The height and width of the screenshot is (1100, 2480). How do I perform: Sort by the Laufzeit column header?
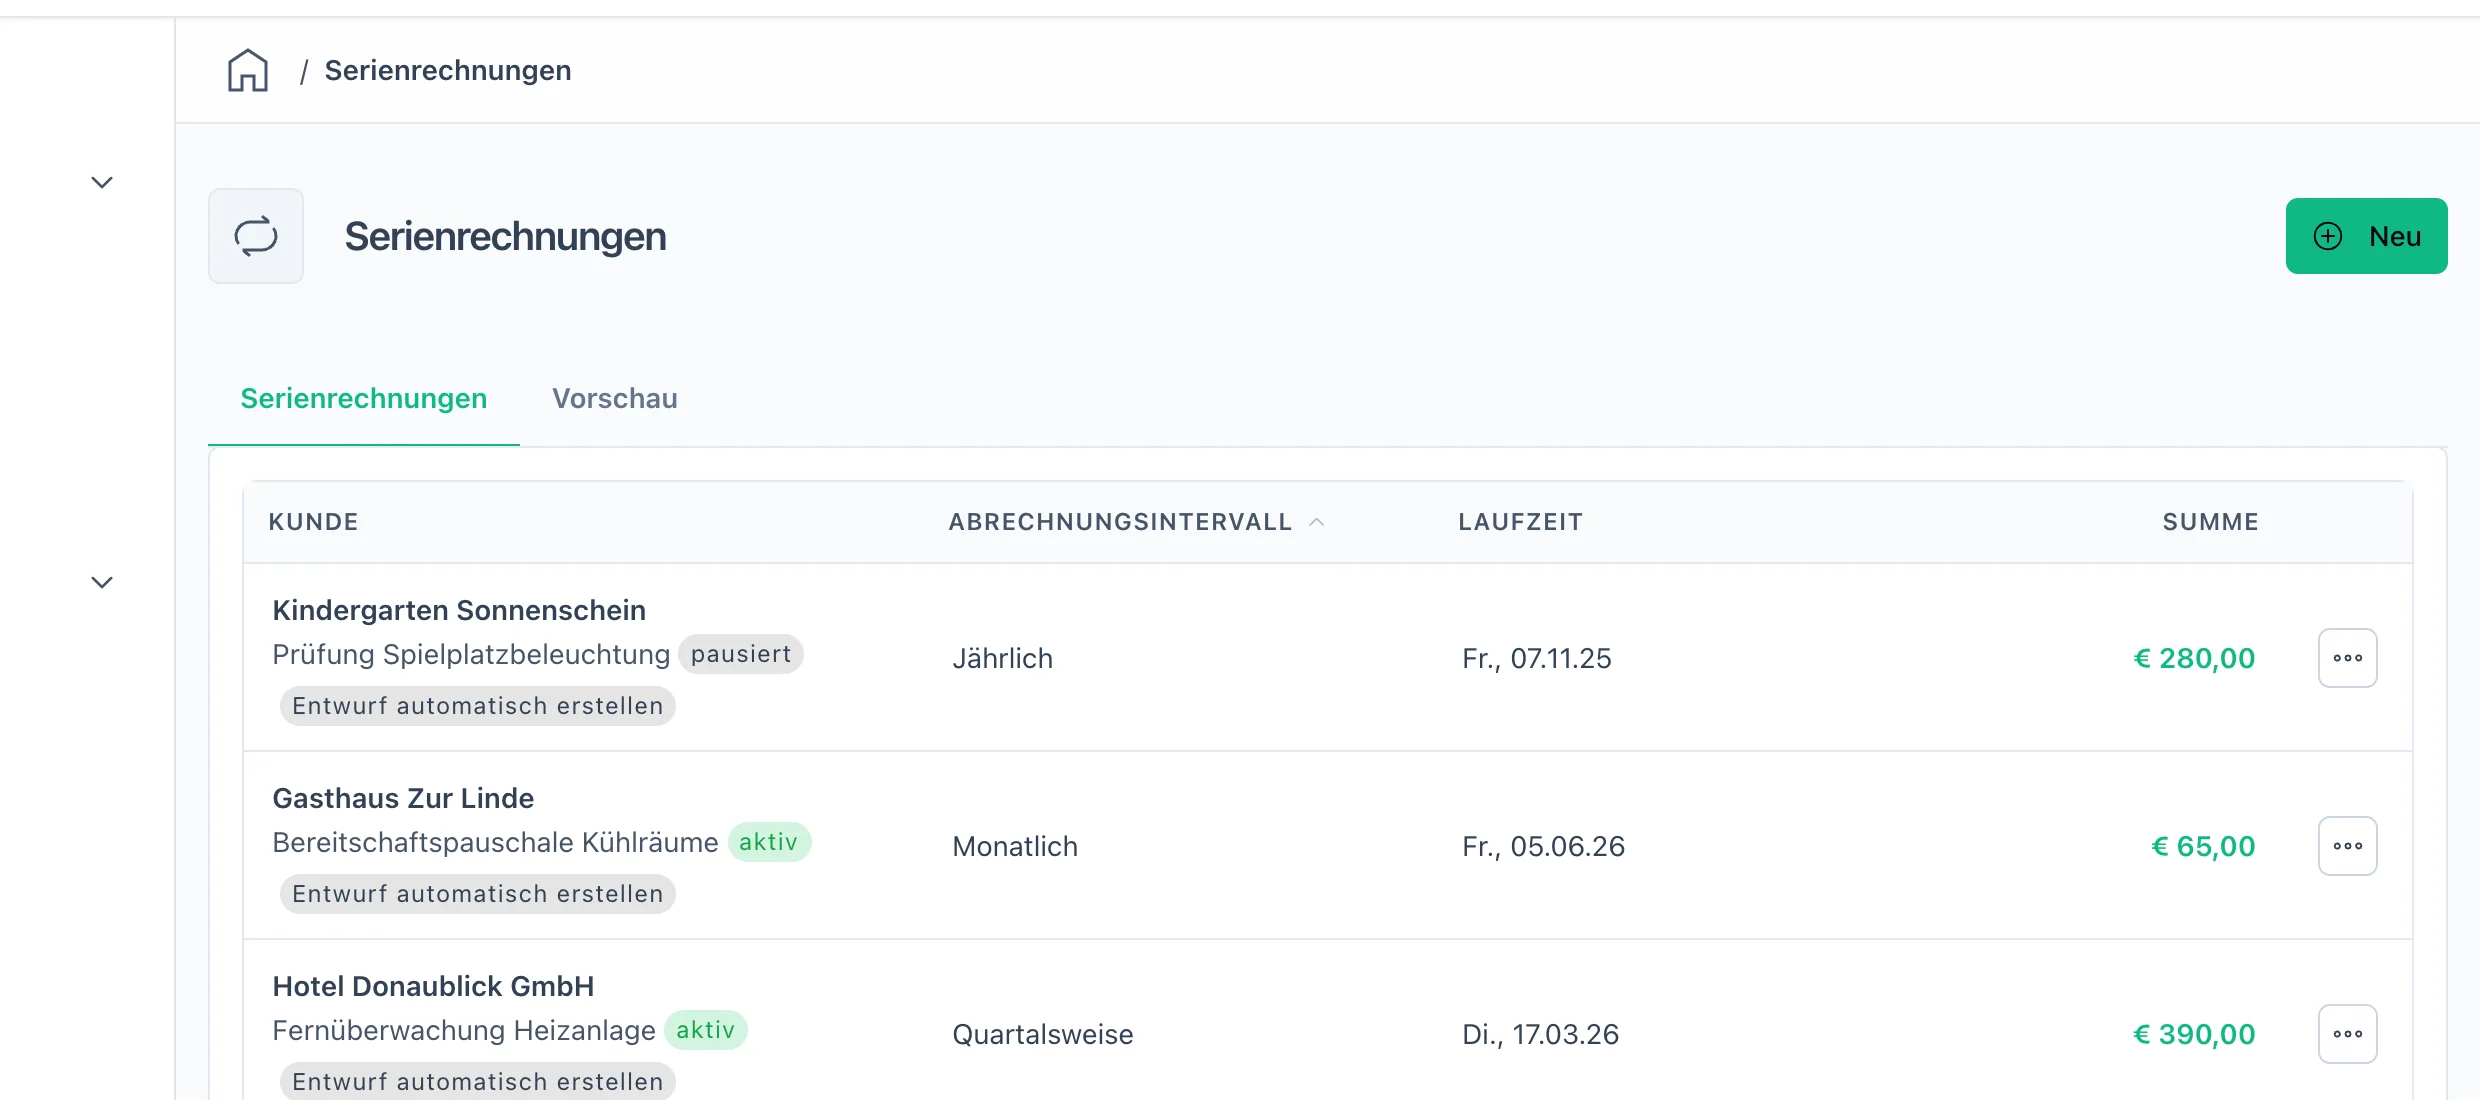point(1520,522)
